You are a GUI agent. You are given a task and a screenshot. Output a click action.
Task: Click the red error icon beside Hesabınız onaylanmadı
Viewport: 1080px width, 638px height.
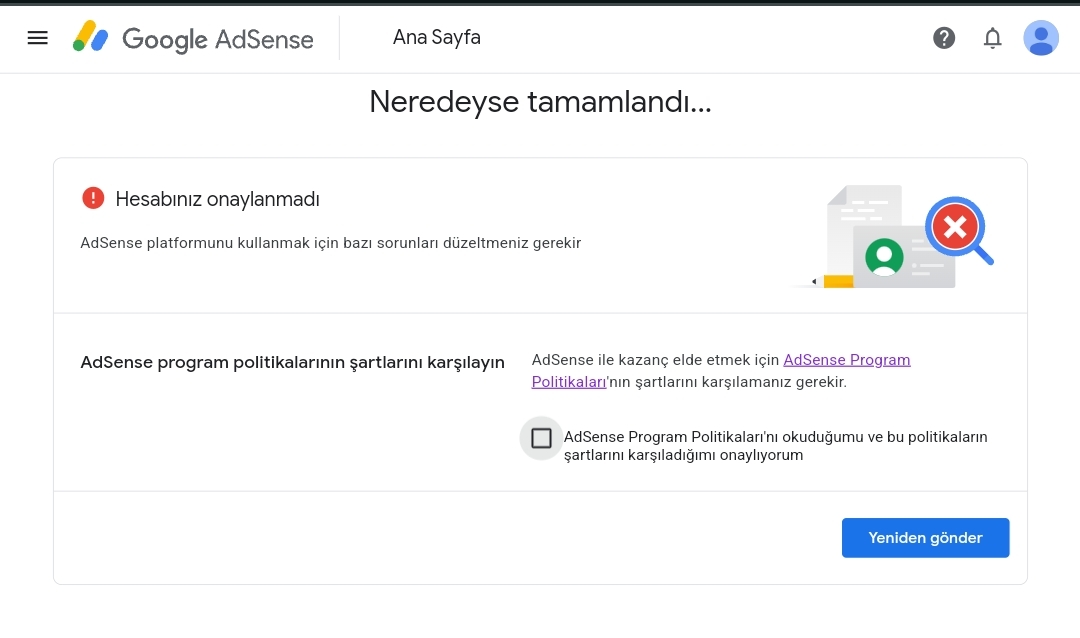93,198
